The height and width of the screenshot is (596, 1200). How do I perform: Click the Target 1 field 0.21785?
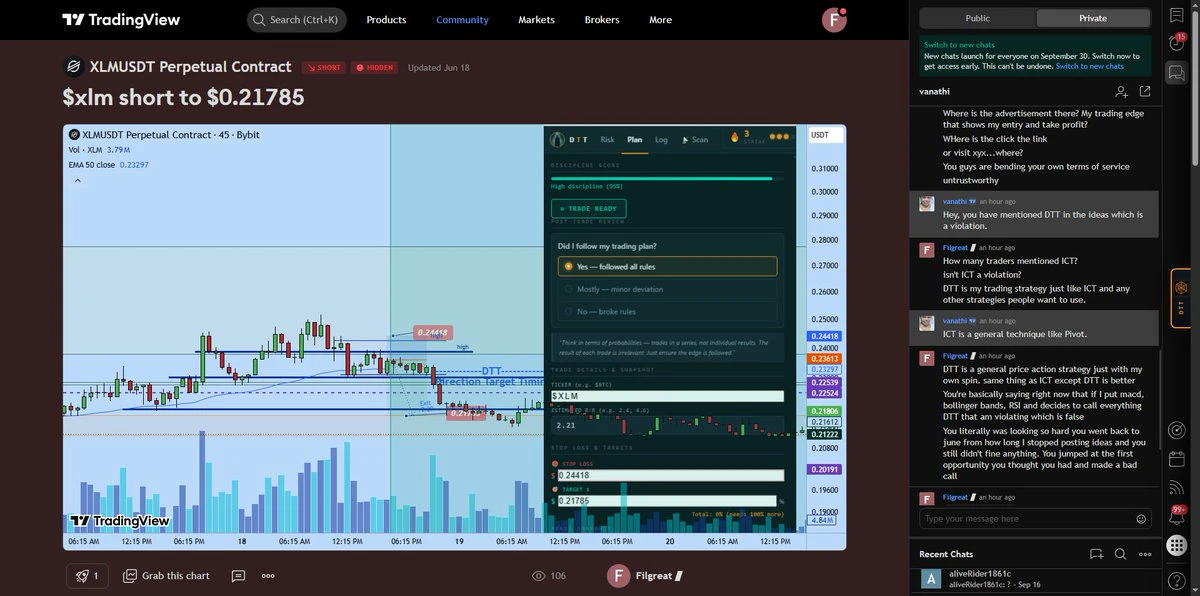[667, 500]
